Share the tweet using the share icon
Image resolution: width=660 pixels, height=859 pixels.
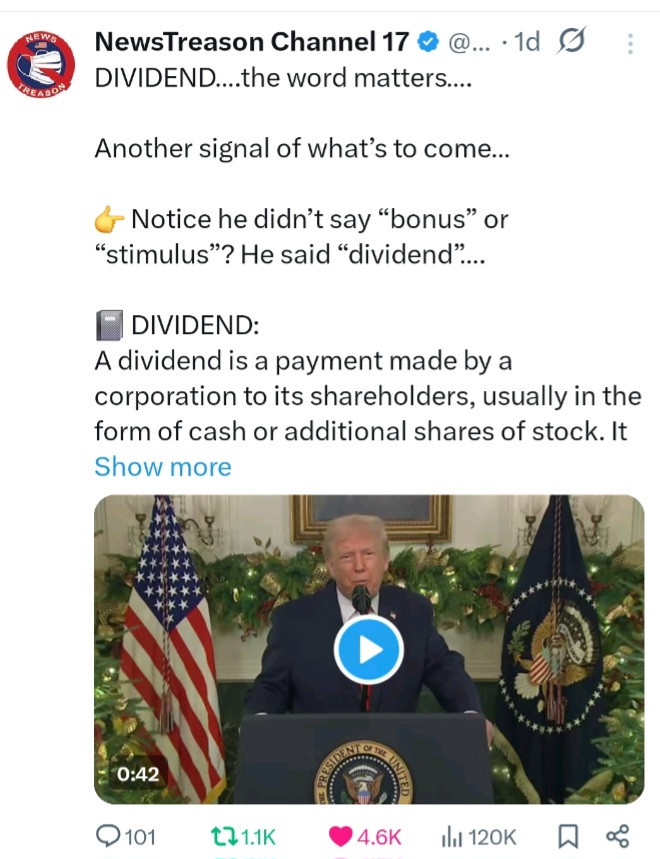(x=618, y=836)
